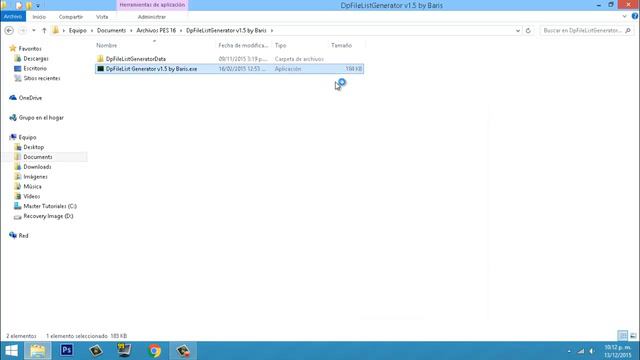Open Escritorio under Favoritos
The height and width of the screenshot is (360, 640).
pyautogui.click(x=35, y=68)
